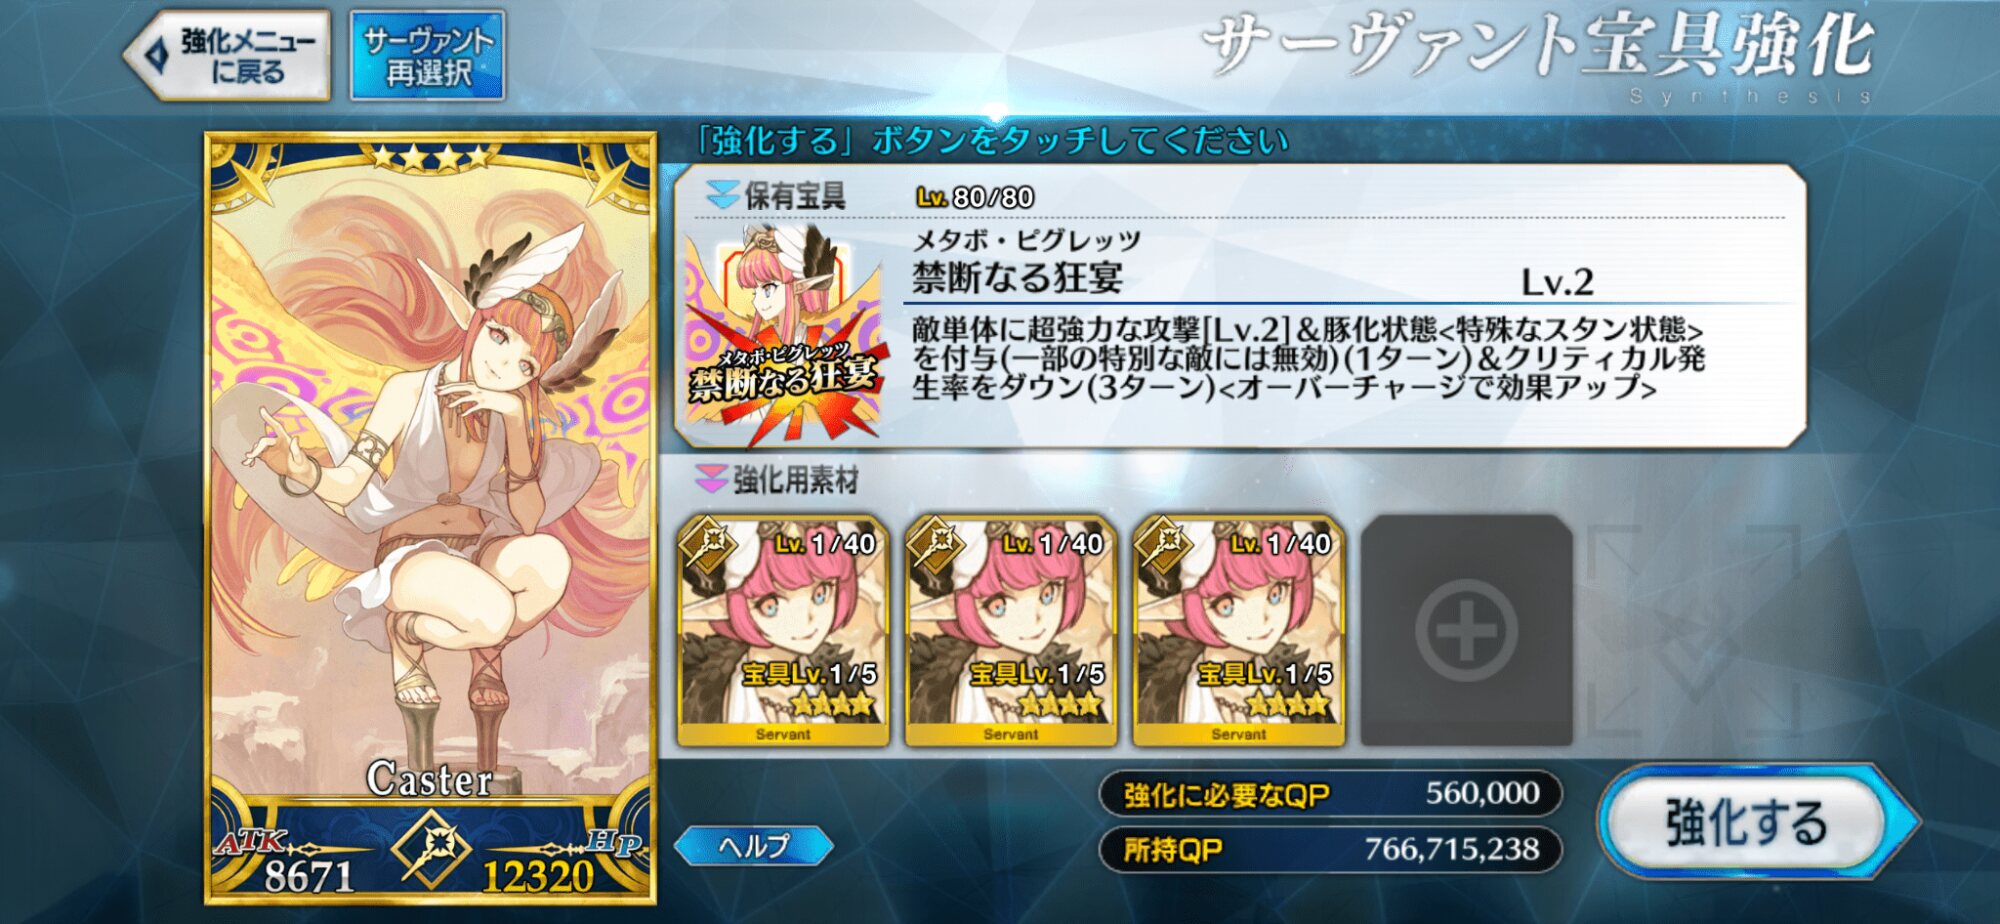Image resolution: width=2000 pixels, height=924 pixels.
Task: Return to the 強化メニュー screen
Action: [x=228, y=56]
